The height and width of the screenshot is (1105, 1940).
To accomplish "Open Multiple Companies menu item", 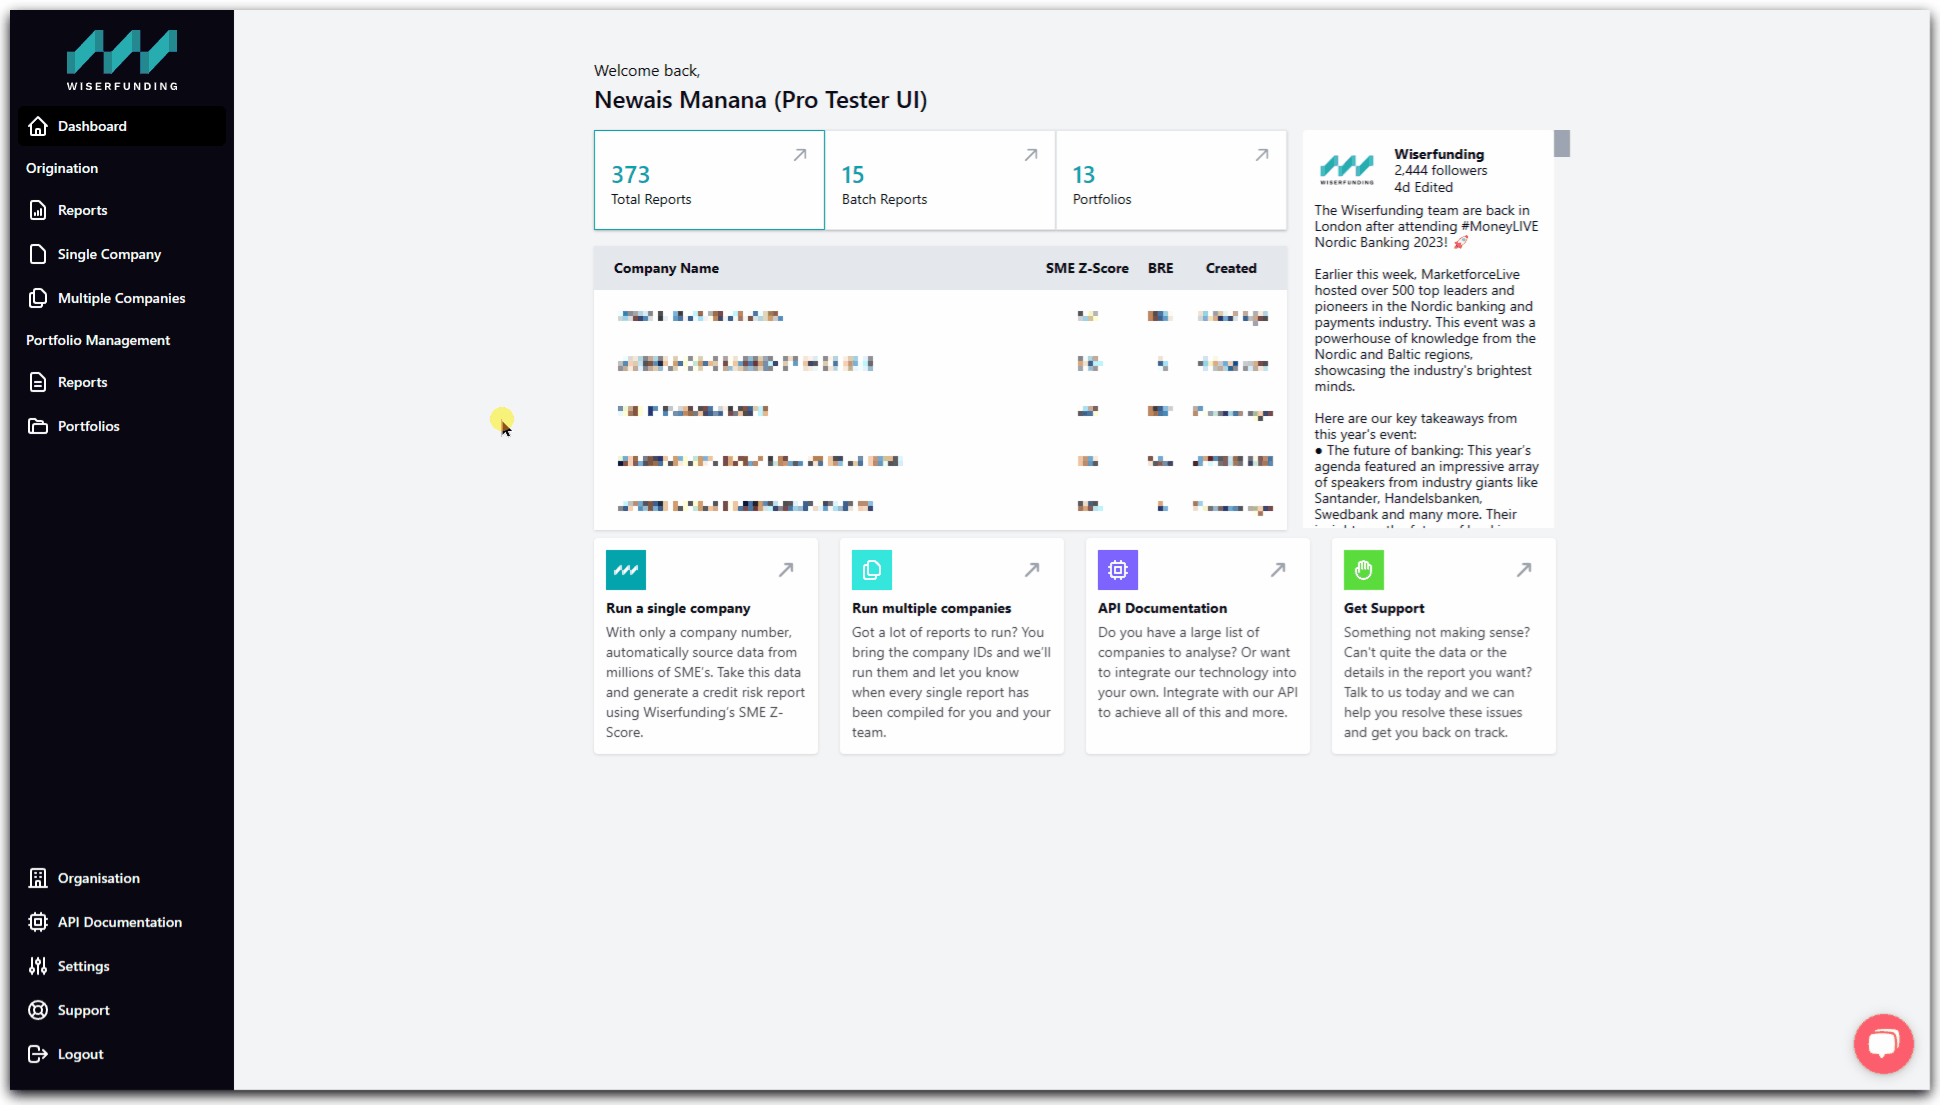I will coord(122,298).
